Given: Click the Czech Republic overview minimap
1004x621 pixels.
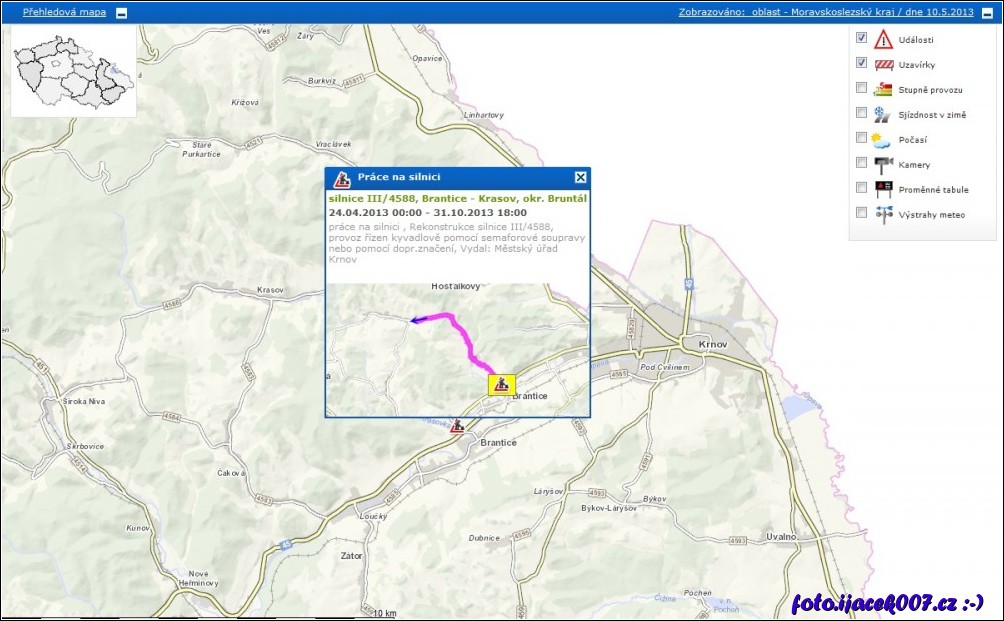Looking at the screenshot, I should [x=73, y=71].
